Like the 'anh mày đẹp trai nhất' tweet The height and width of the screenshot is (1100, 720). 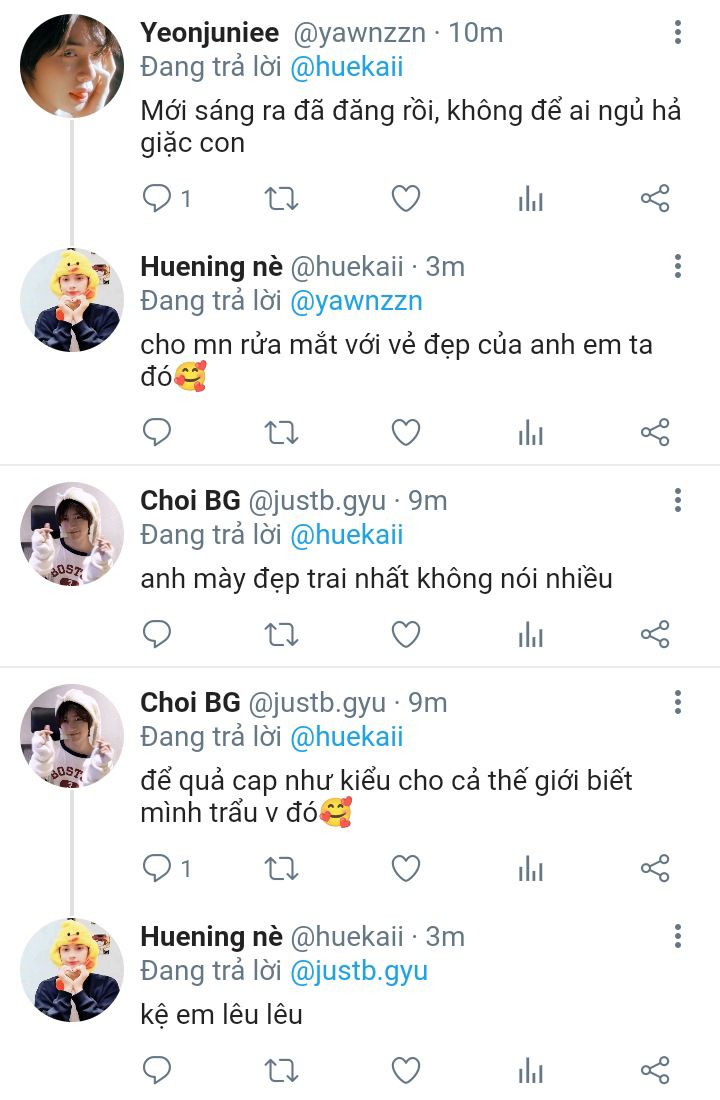pyautogui.click(x=406, y=635)
